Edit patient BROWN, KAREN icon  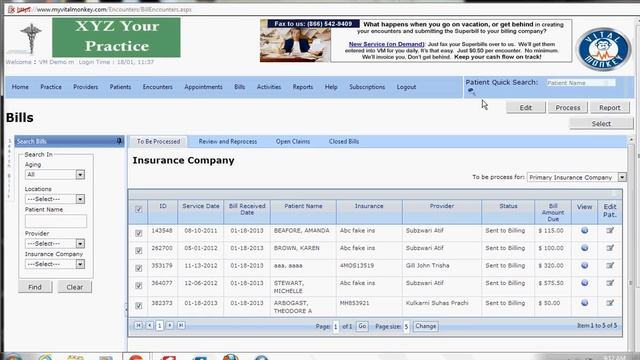coord(610,248)
